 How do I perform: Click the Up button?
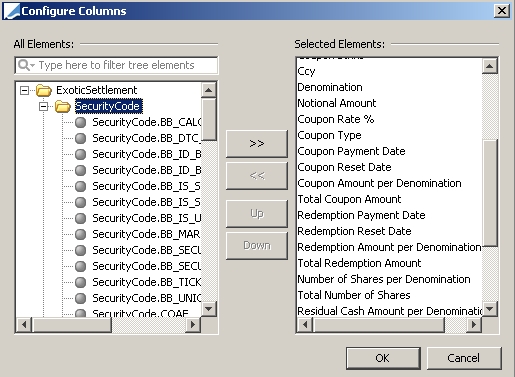pos(257,214)
